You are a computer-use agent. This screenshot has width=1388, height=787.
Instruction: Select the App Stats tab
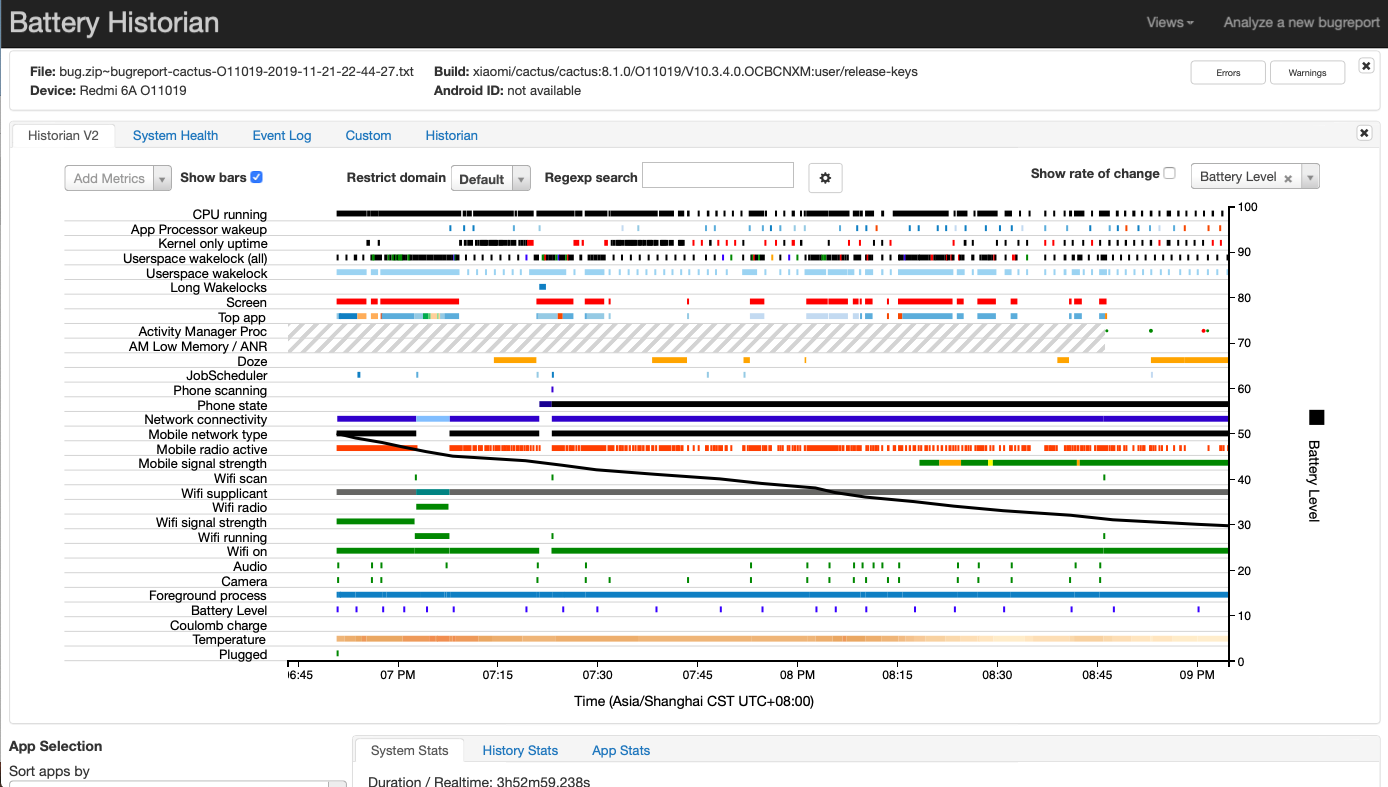[621, 751]
